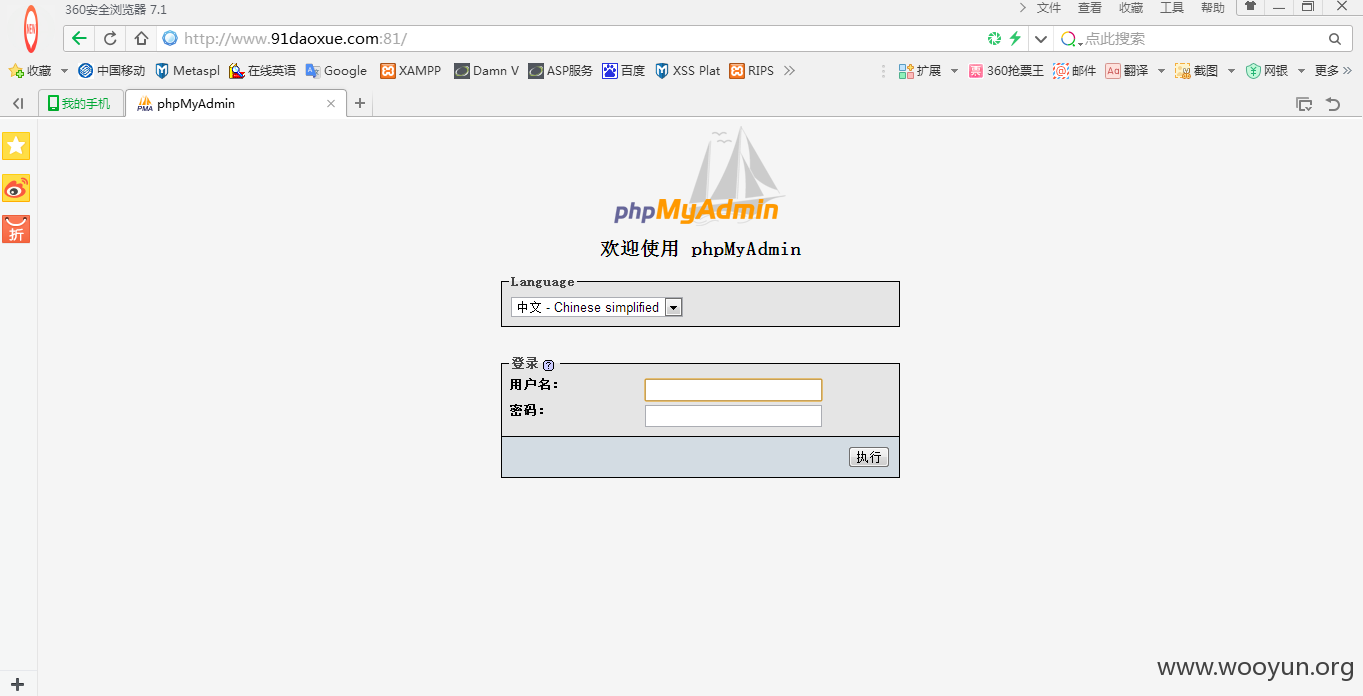Open the 网银 online banking extension
The height and width of the screenshot is (696, 1363).
tap(1267, 71)
